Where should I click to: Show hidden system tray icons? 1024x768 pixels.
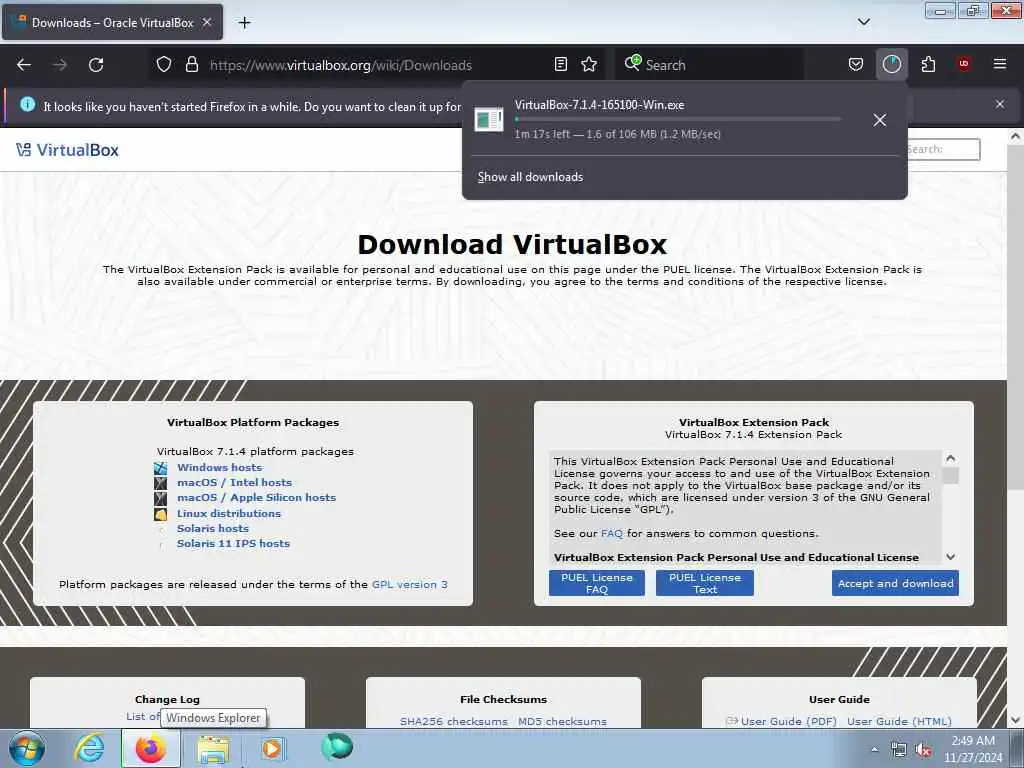tap(874, 750)
